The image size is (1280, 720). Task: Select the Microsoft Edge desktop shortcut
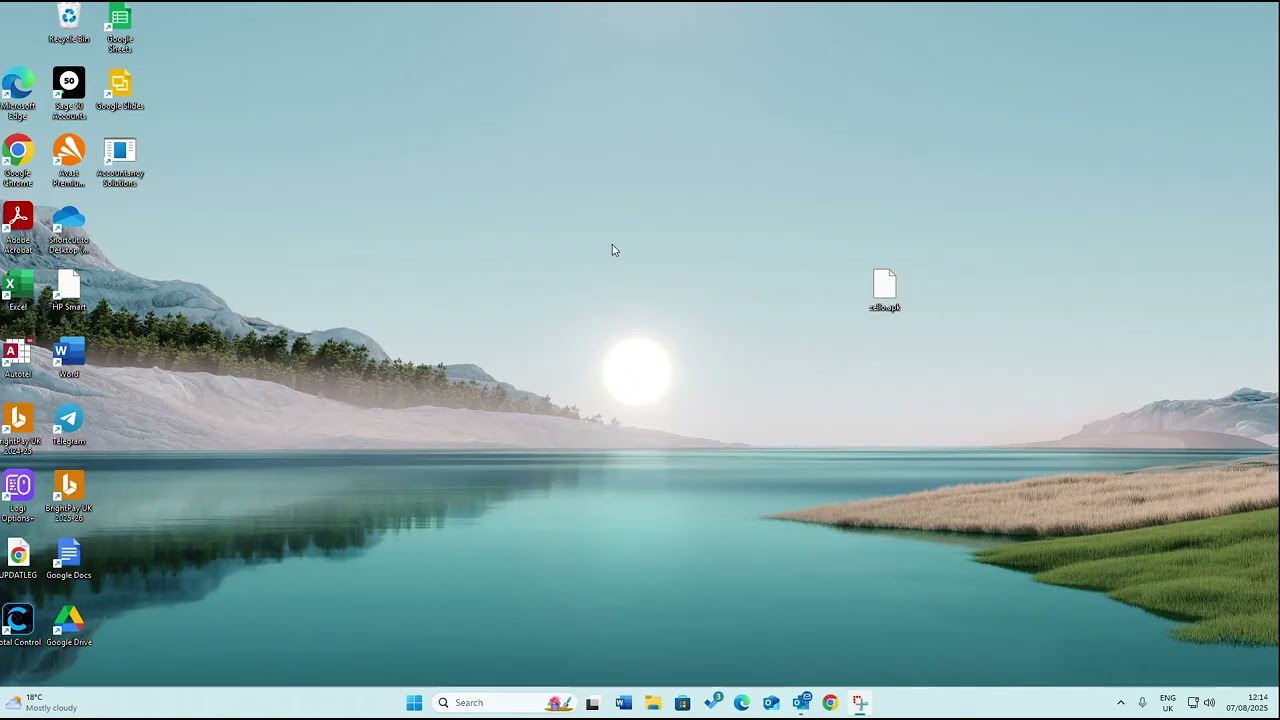(18, 94)
